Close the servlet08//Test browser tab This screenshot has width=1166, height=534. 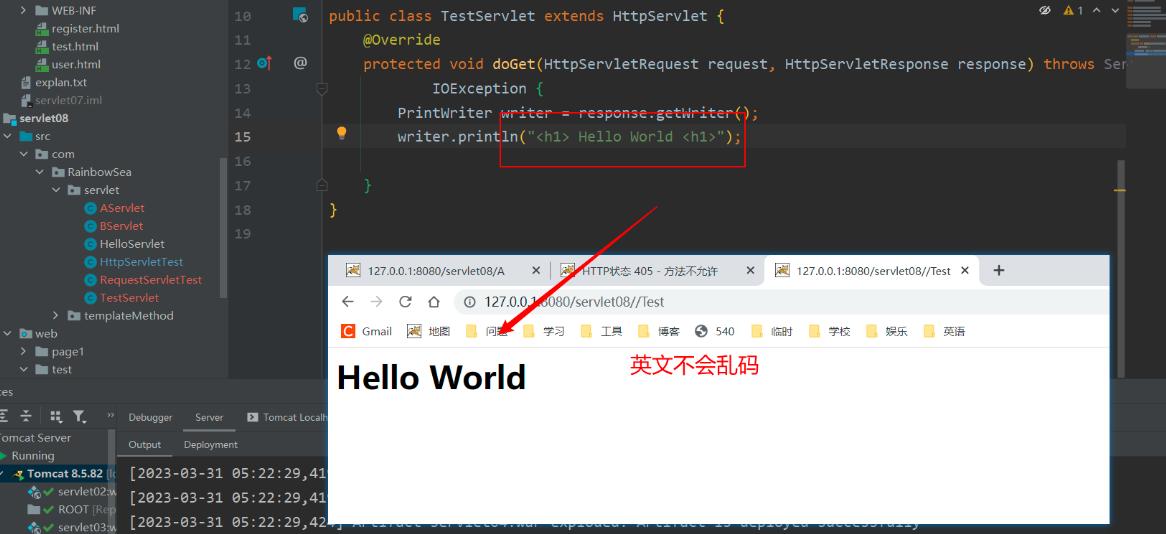[964, 271]
